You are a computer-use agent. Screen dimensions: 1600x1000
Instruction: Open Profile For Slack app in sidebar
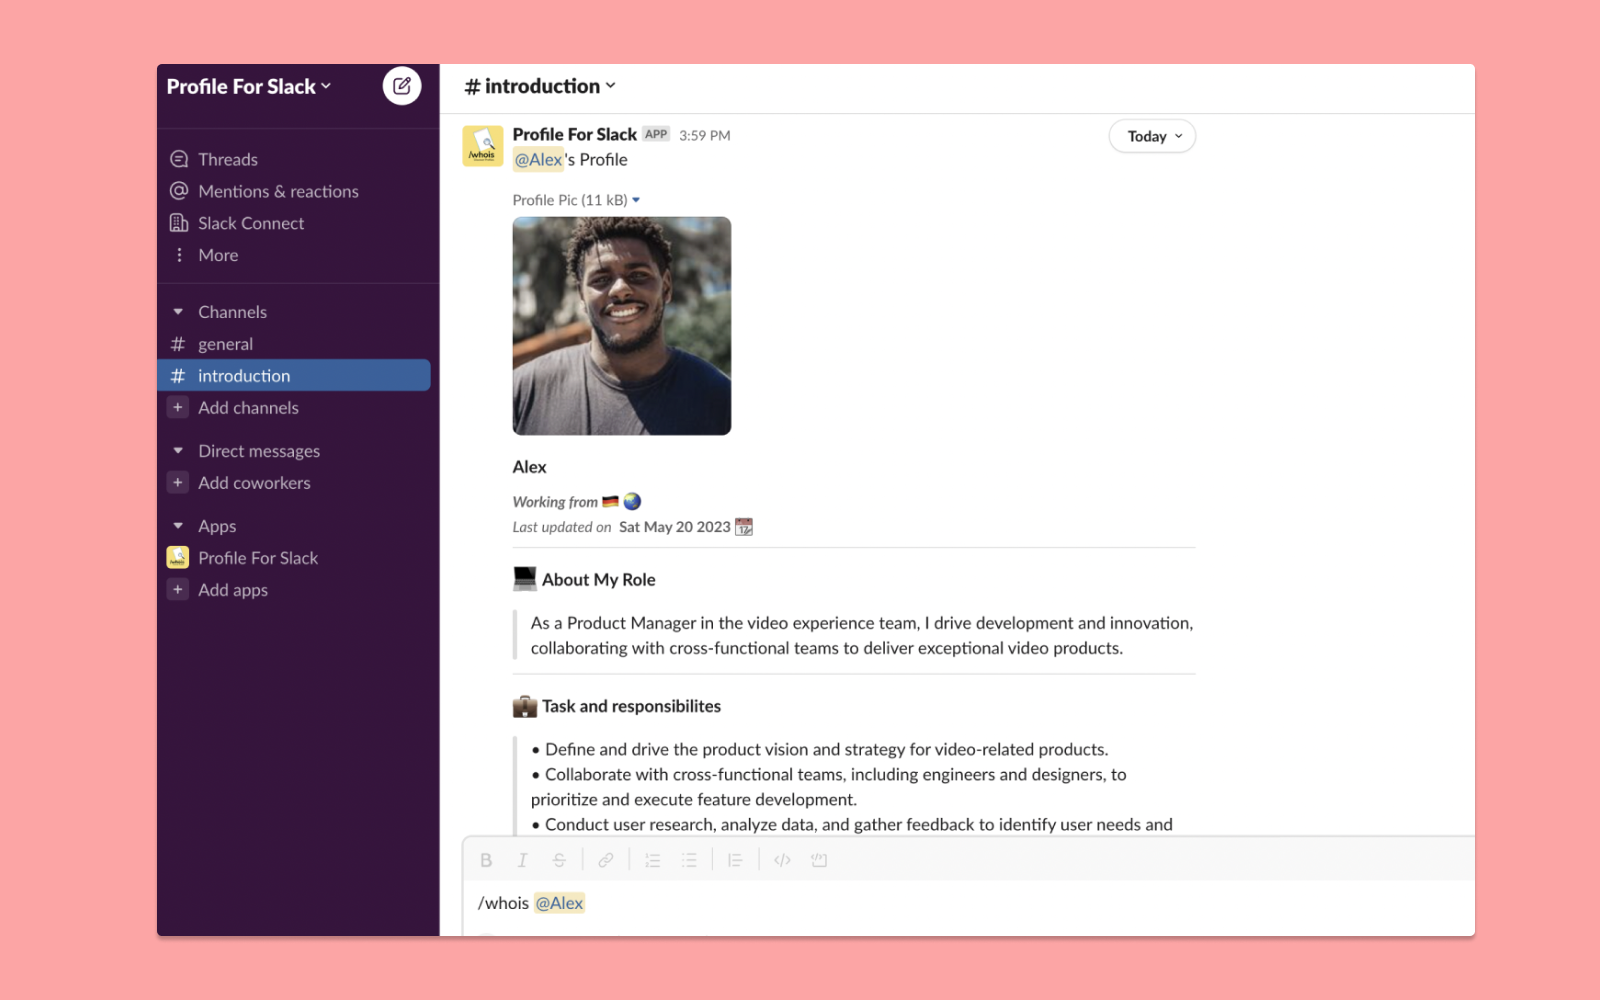coord(257,558)
